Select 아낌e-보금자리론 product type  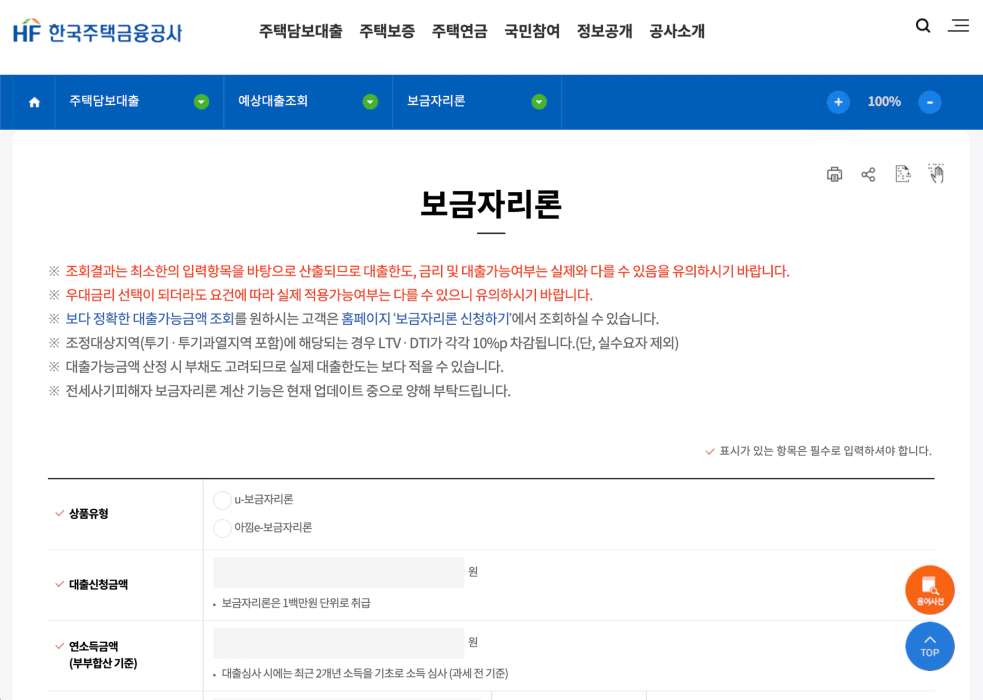coord(222,528)
